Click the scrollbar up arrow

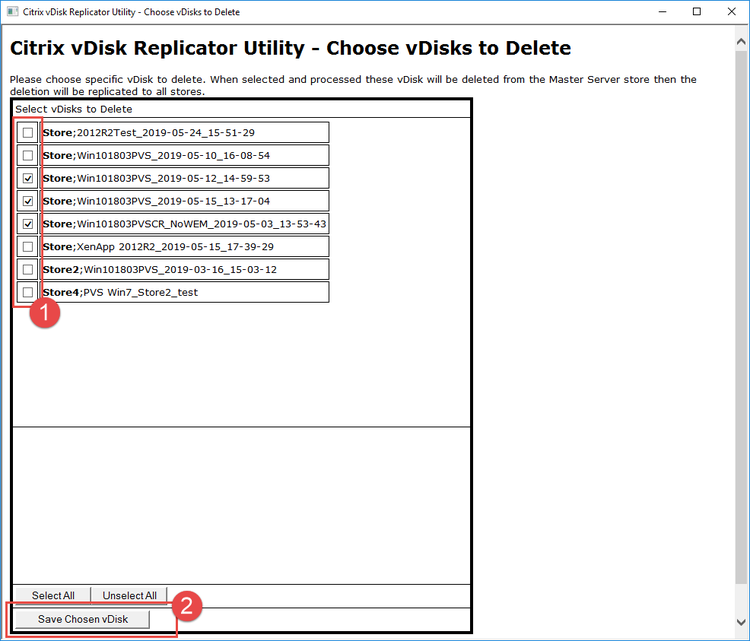pyautogui.click(x=741, y=42)
